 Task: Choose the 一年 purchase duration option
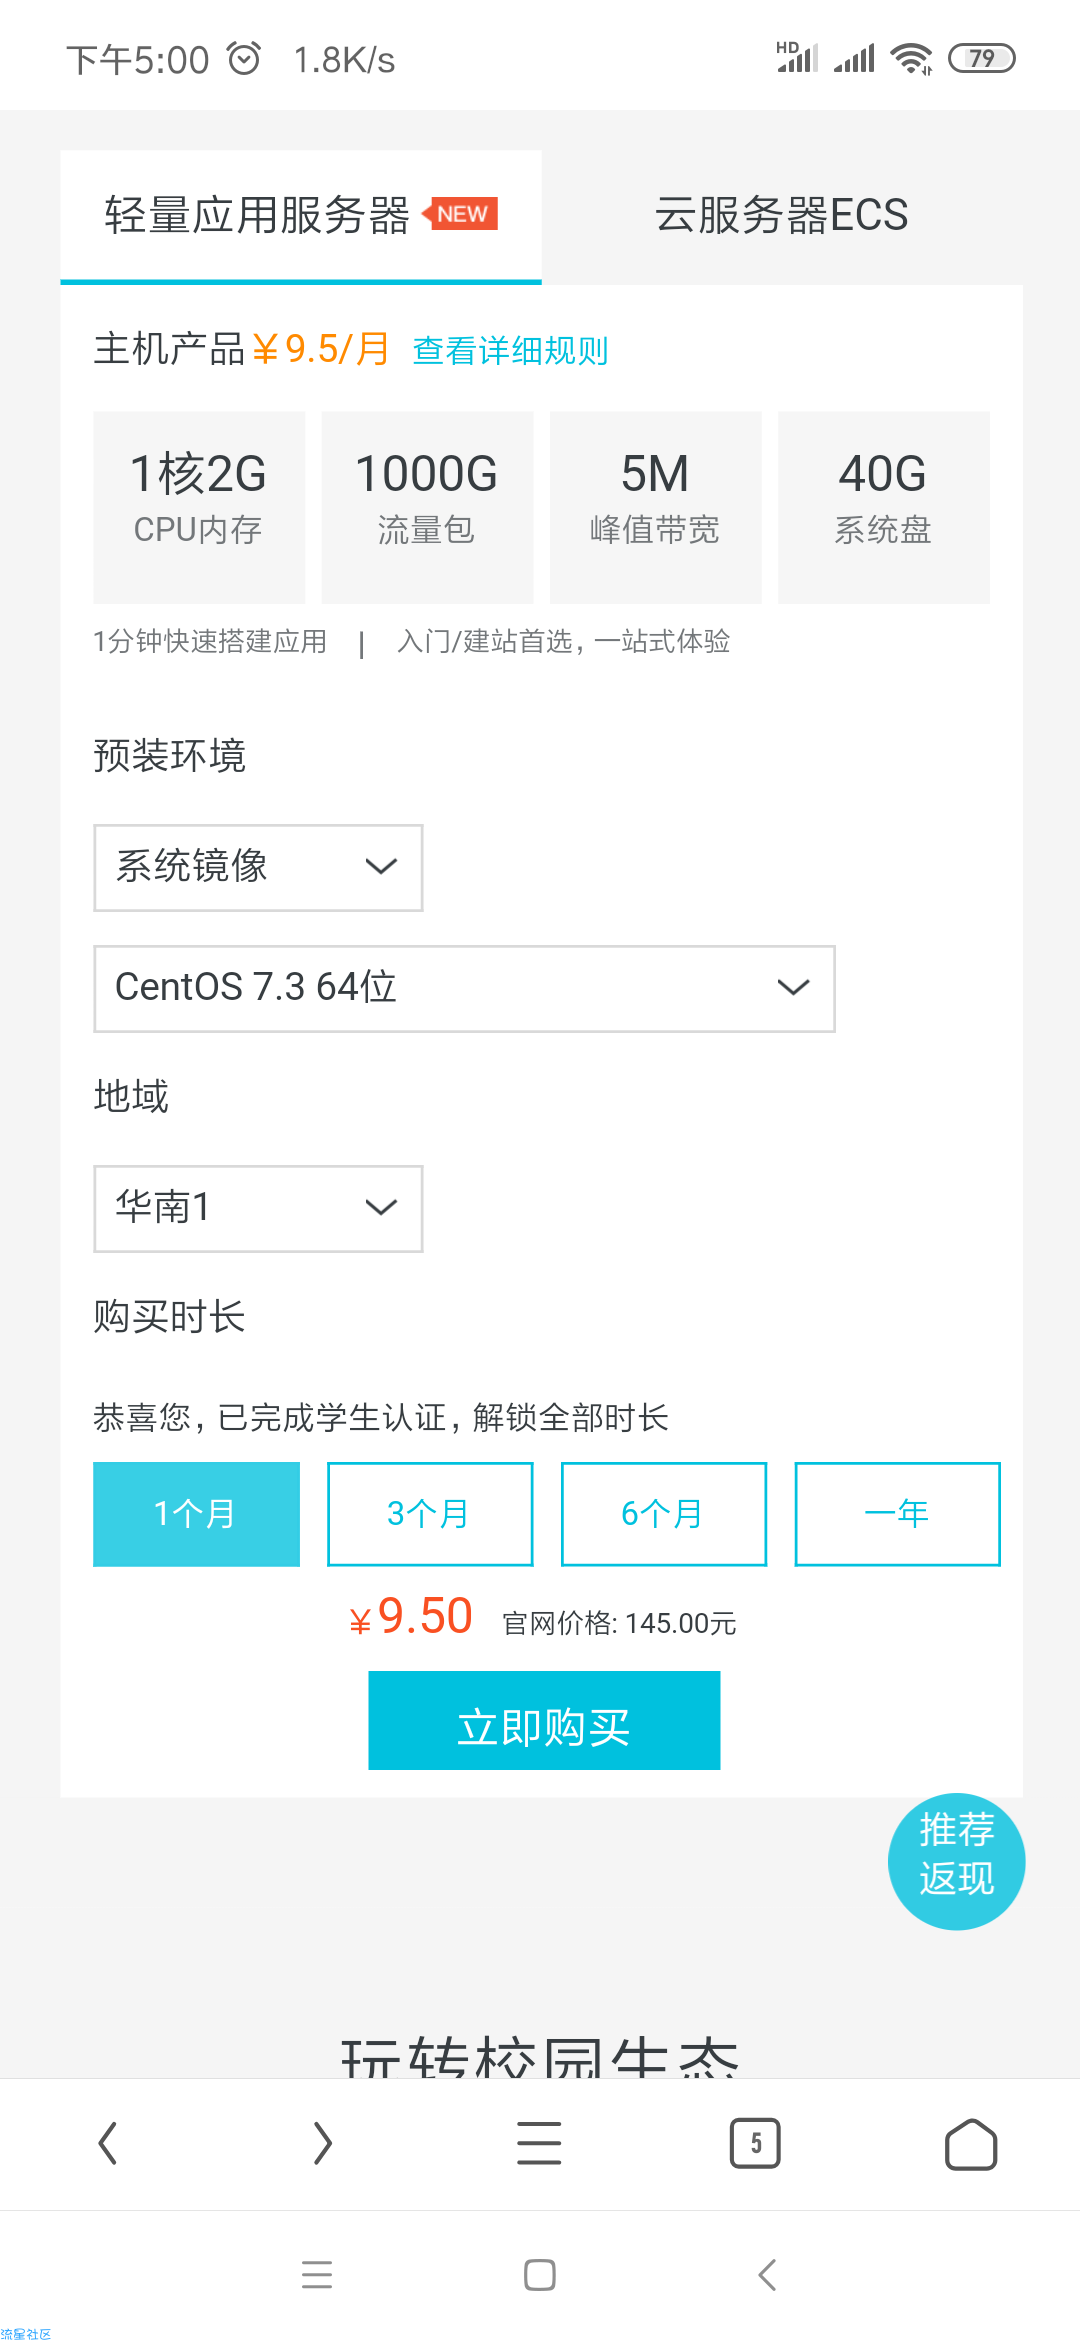click(x=898, y=1514)
